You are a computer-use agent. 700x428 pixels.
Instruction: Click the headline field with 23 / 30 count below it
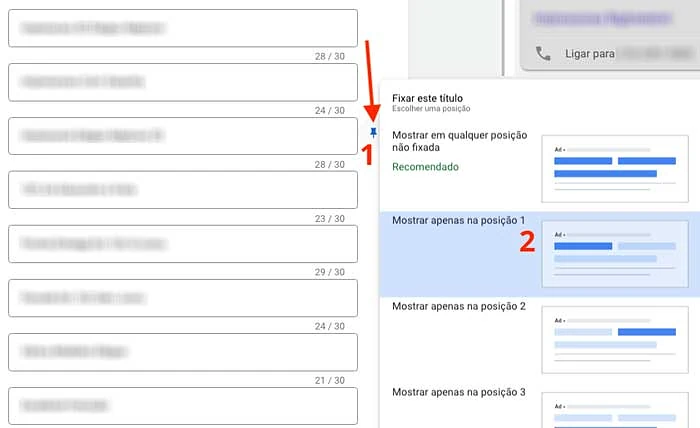(183, 190)
